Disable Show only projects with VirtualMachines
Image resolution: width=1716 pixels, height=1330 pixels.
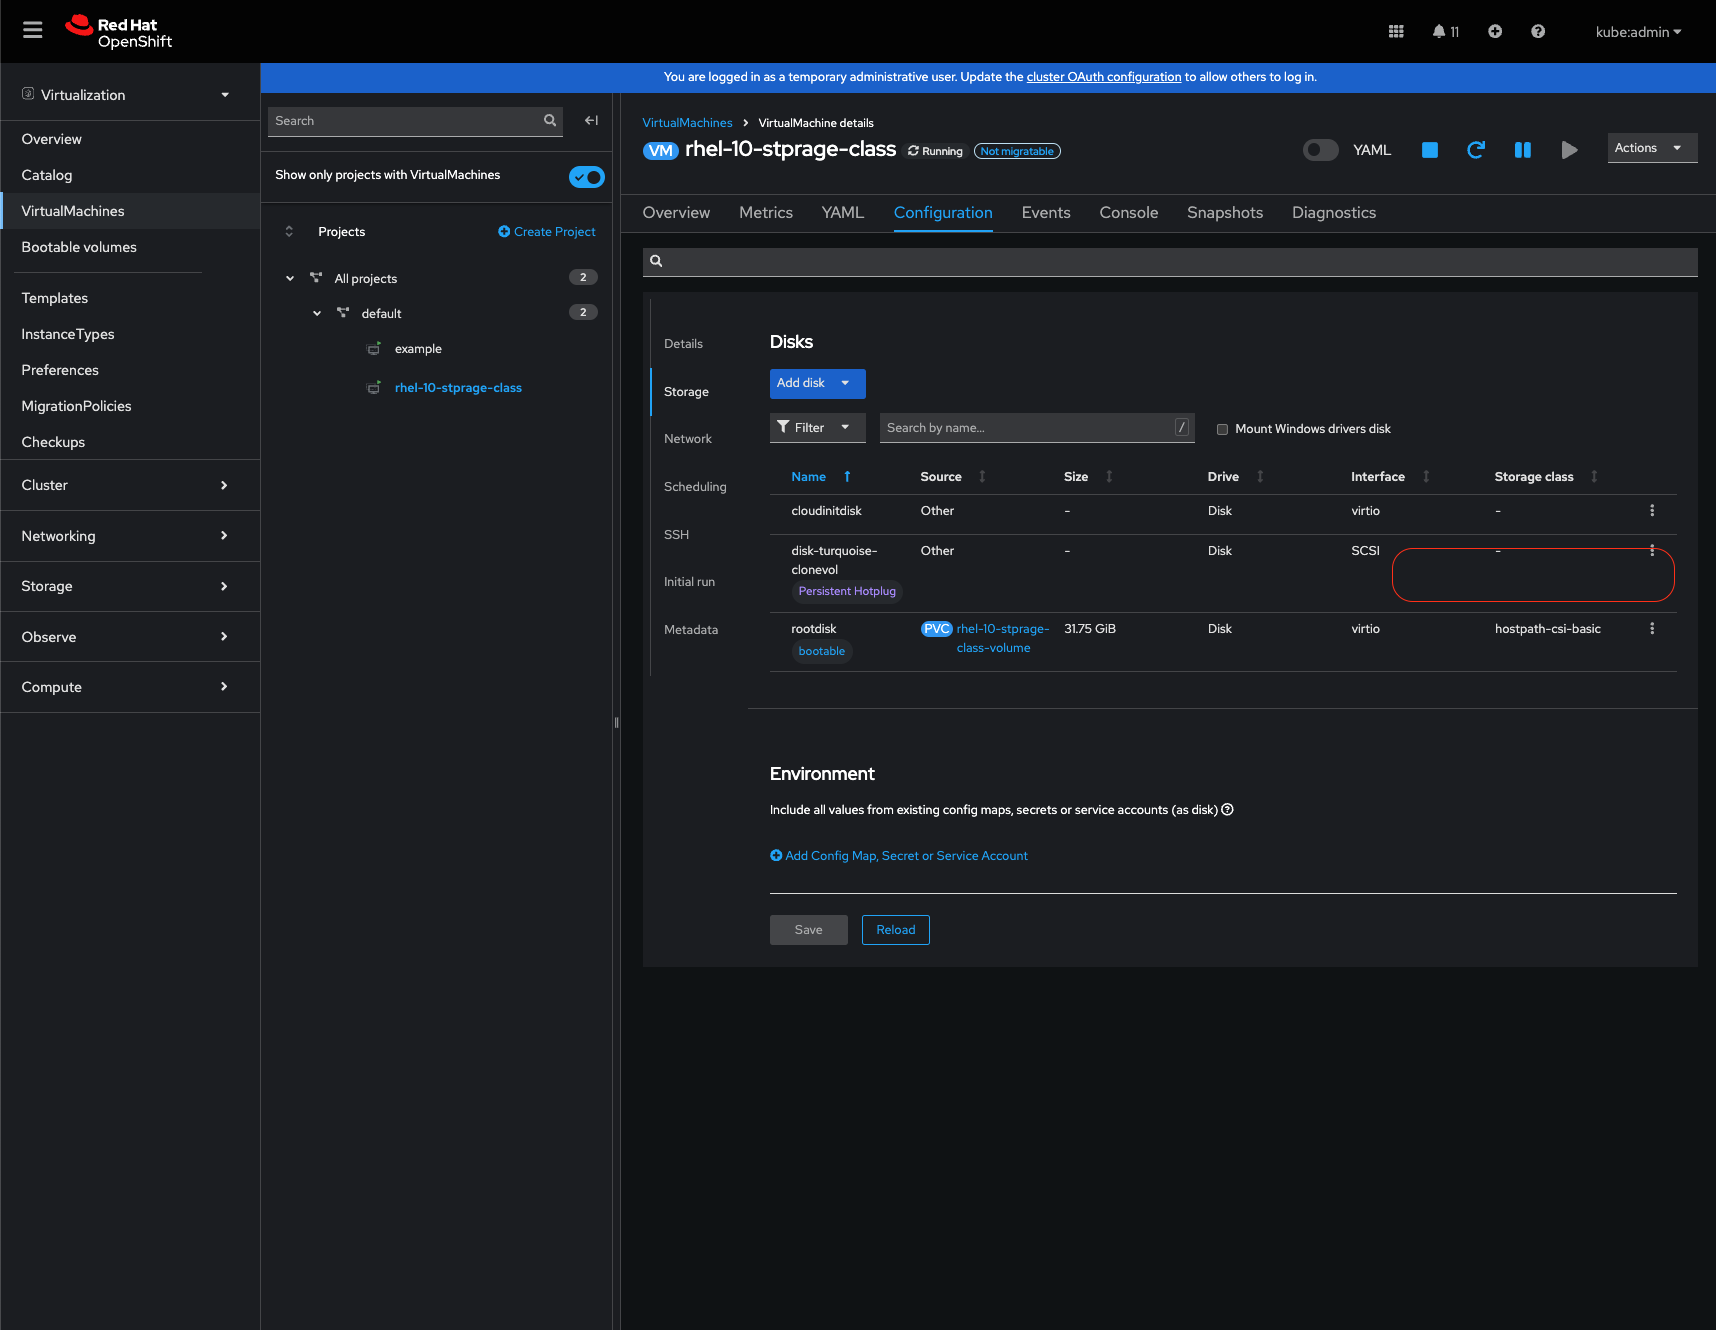[586, 177]
